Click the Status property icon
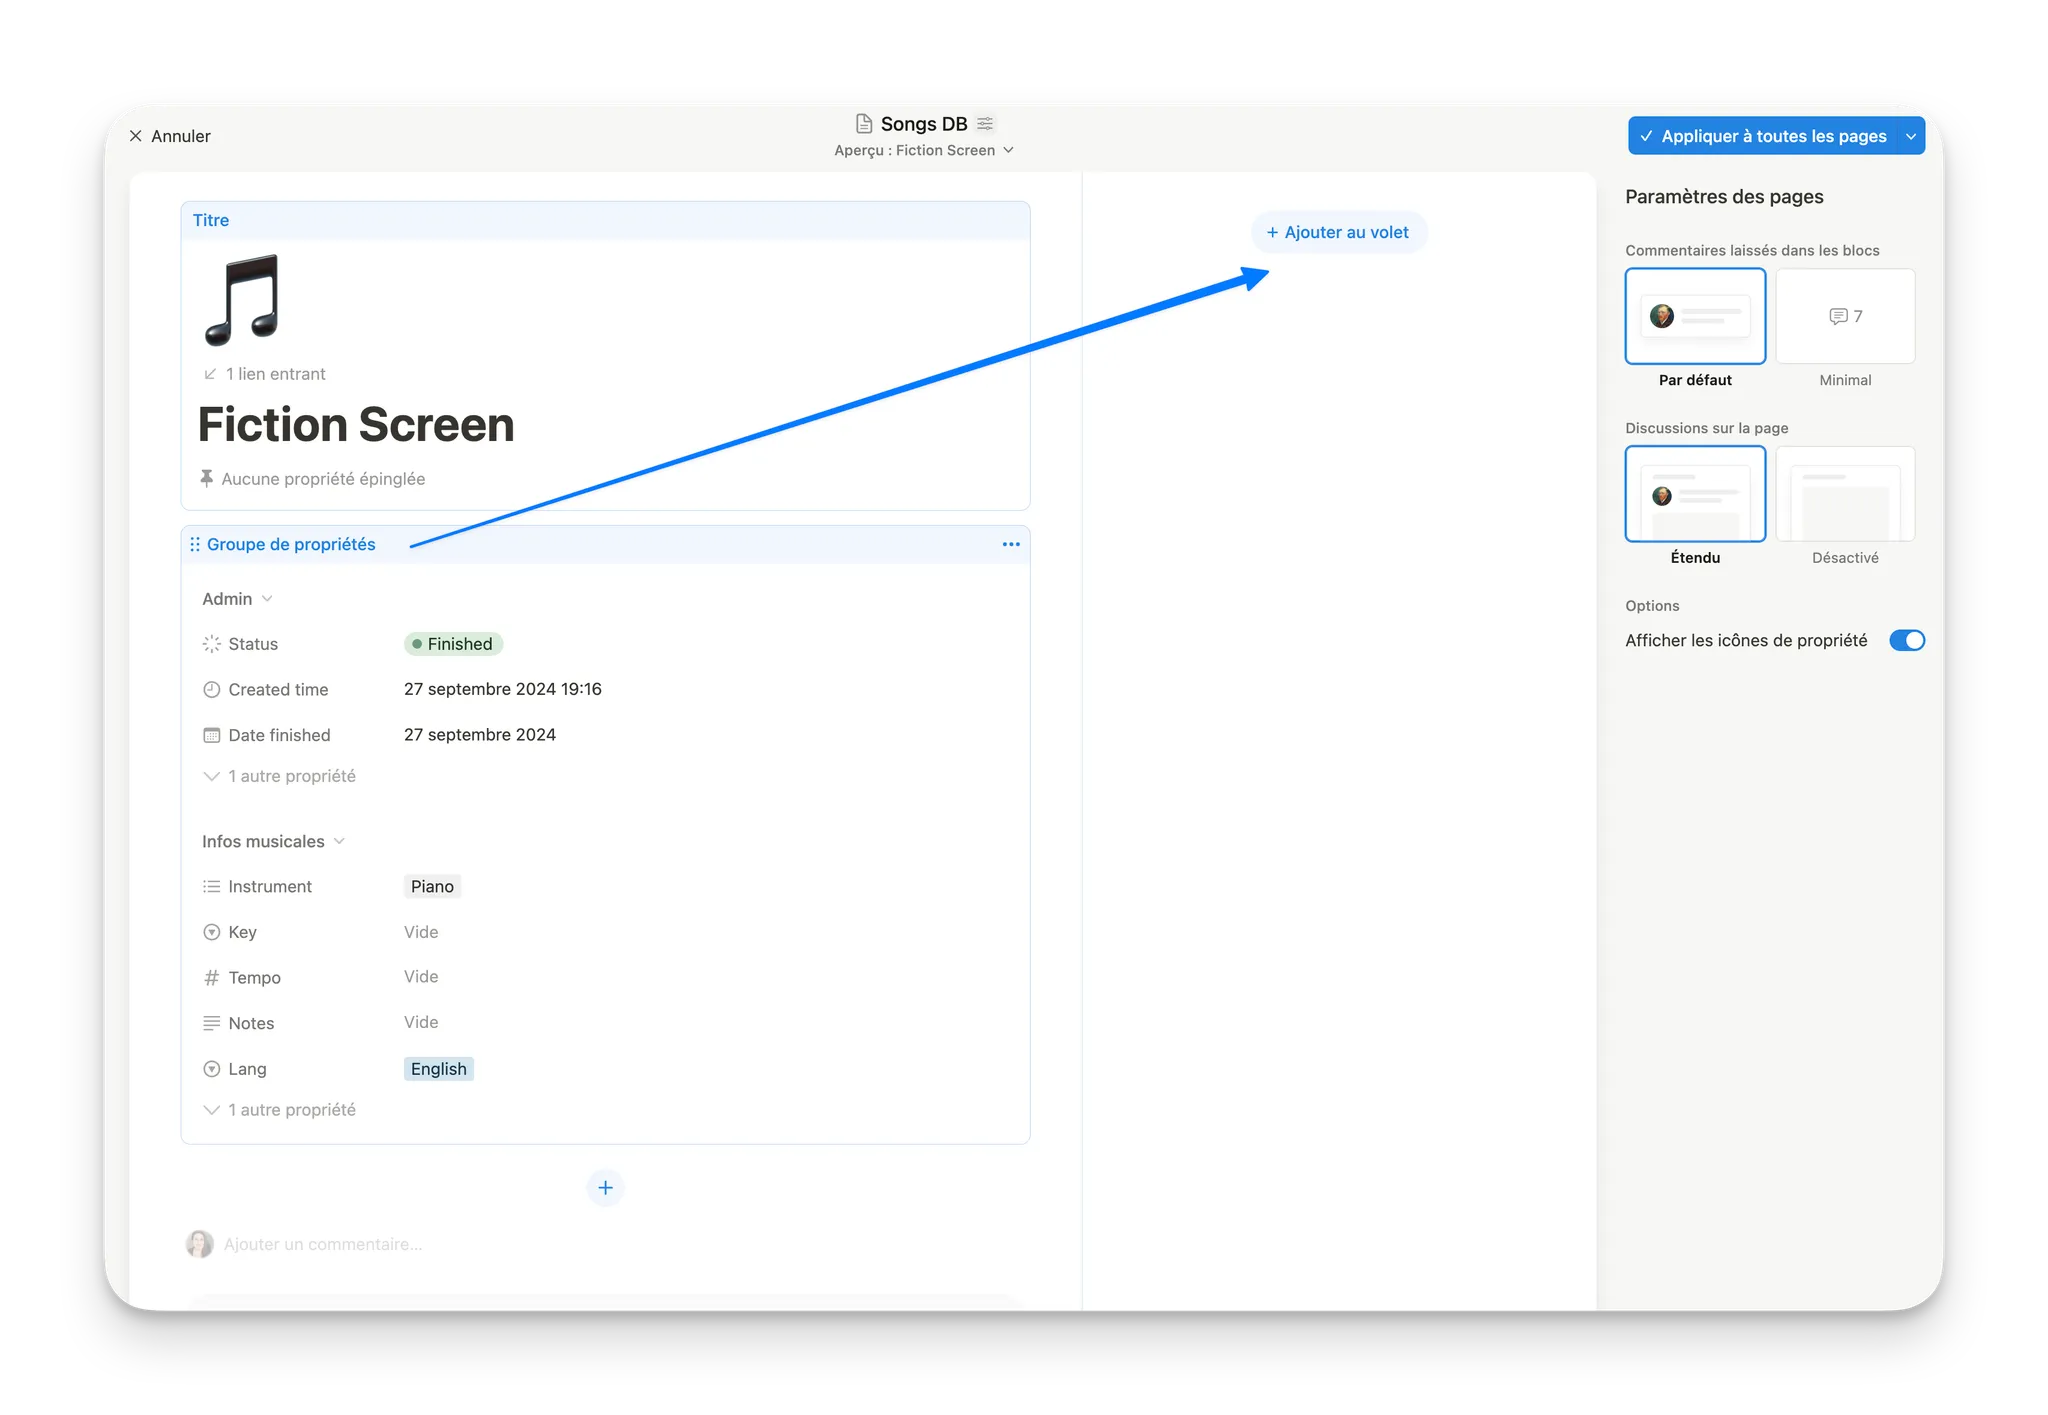This screenshot has height=1415, width=2048. pyautogui.click(x=212, y=644)
